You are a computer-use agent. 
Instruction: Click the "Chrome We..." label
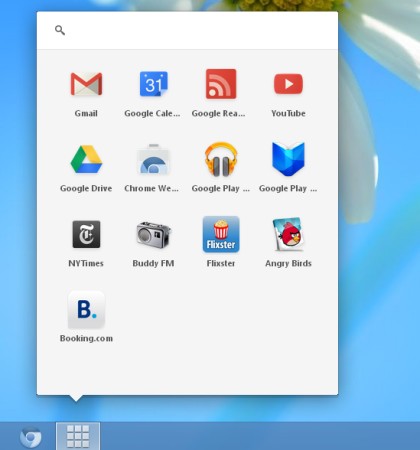click(x=152, y=188)
